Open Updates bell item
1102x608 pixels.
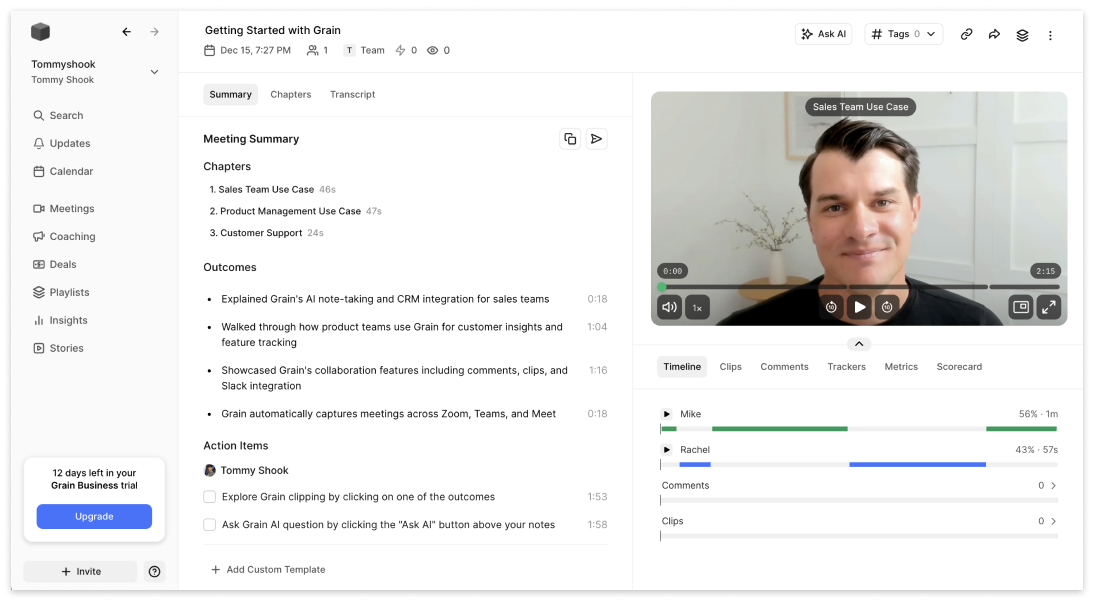point(62,143)
